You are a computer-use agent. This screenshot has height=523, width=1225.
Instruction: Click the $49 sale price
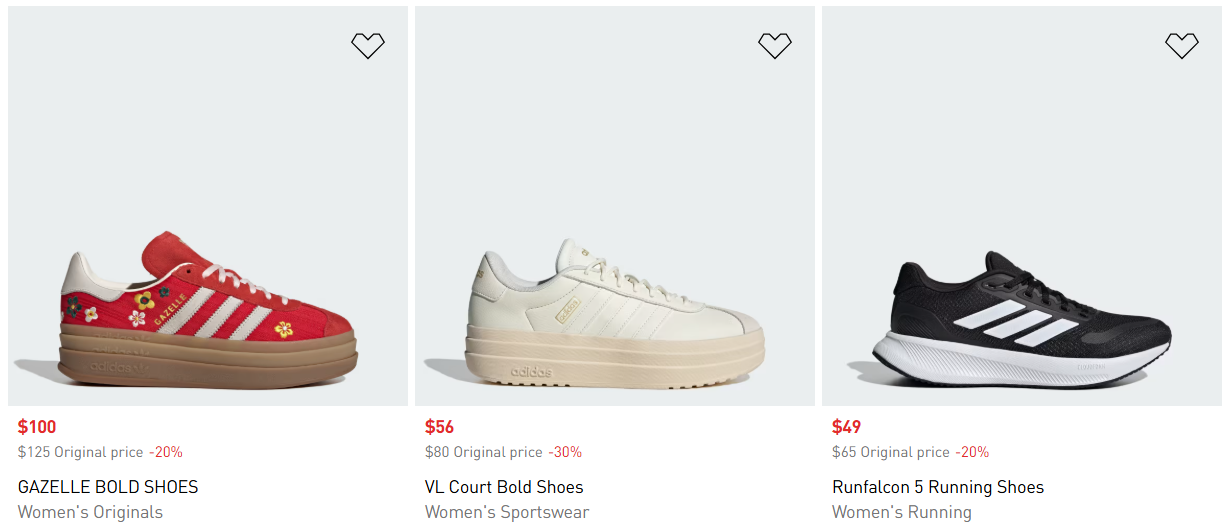pyautogui.click(x=846, y=427)
